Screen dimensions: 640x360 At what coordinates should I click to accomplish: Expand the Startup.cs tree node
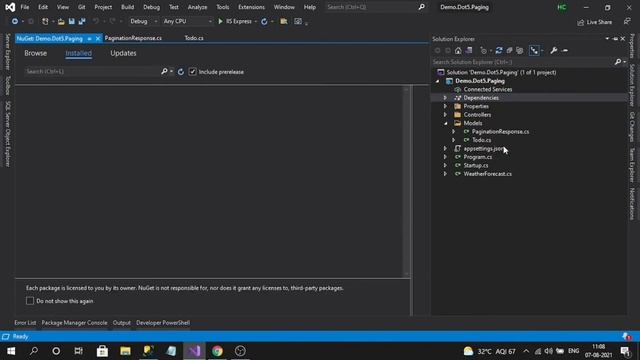[445, 165]
